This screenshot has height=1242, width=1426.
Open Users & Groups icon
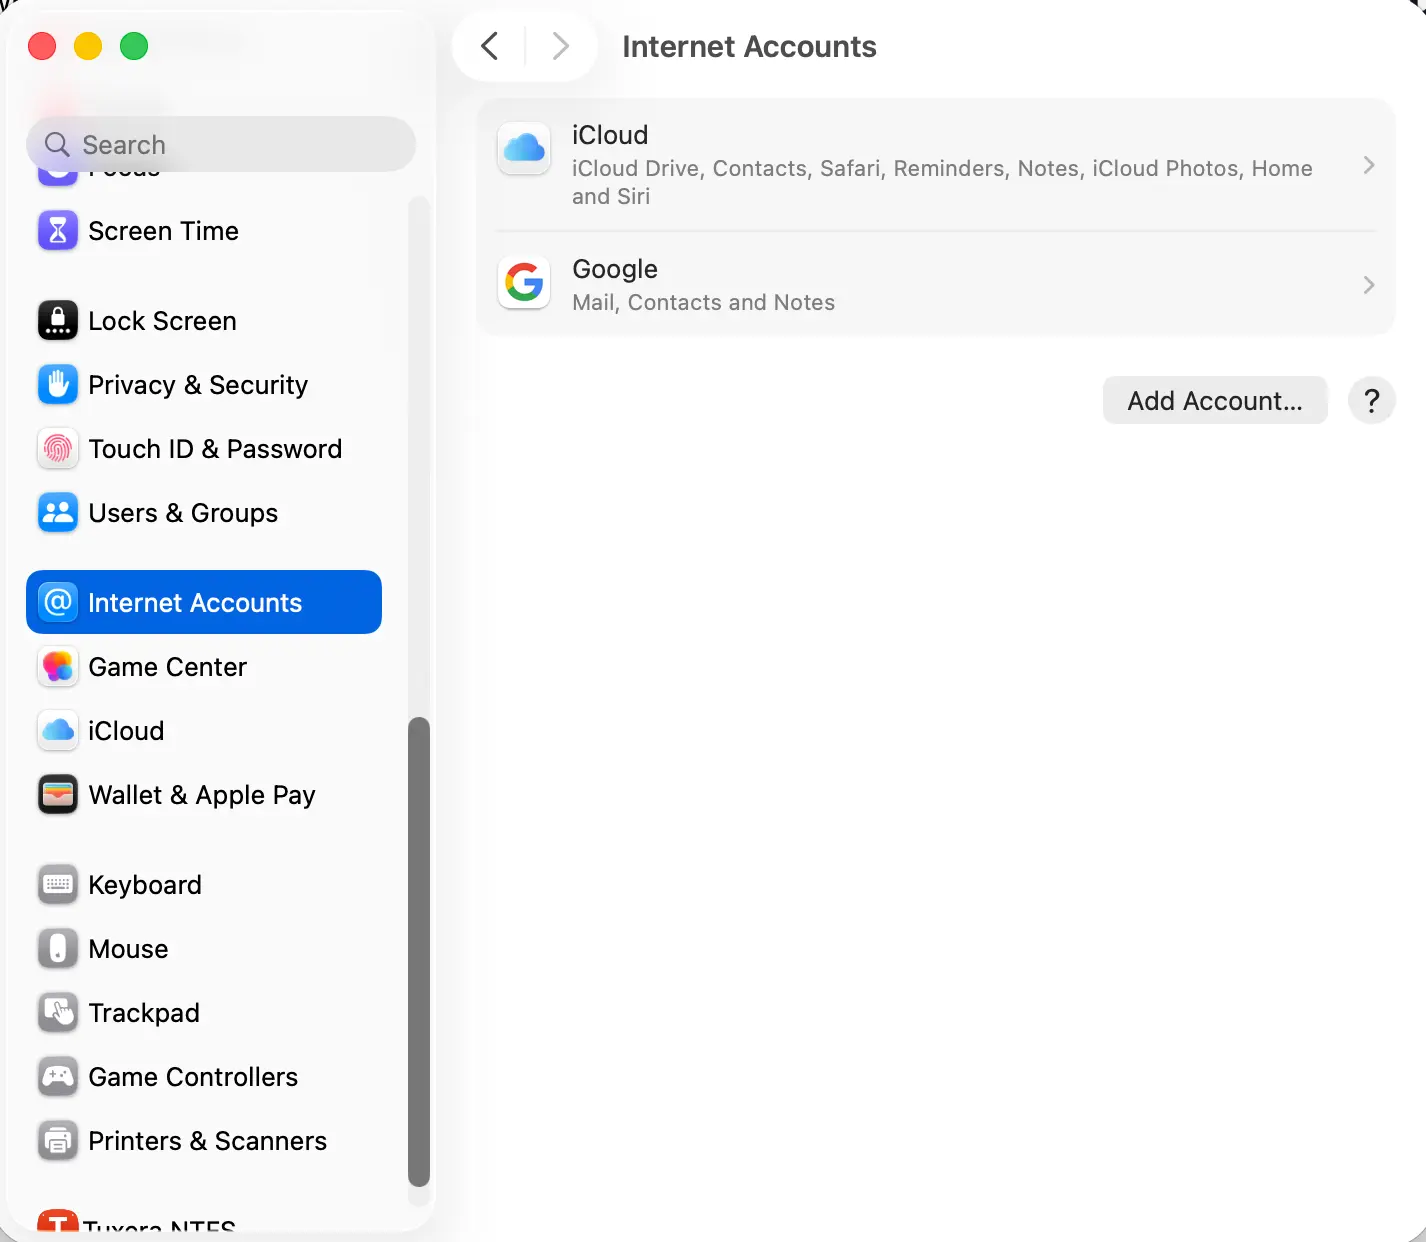pos(58,513)
